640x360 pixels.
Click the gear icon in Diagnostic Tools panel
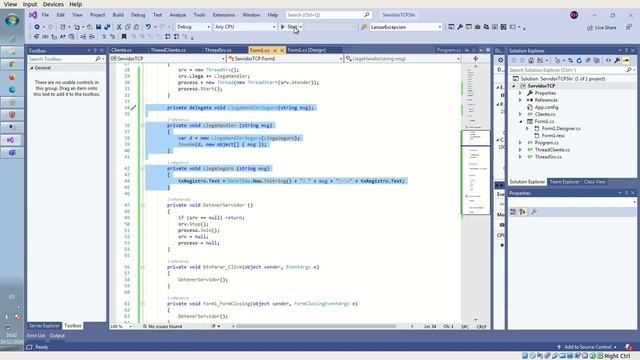(500, 60)
